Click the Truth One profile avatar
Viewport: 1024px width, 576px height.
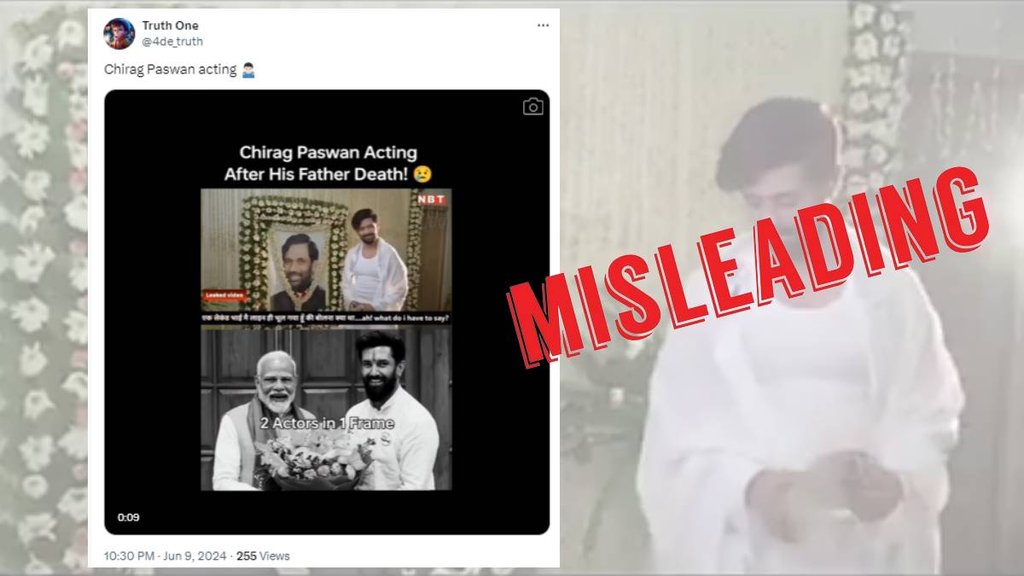tap(119, 33)
